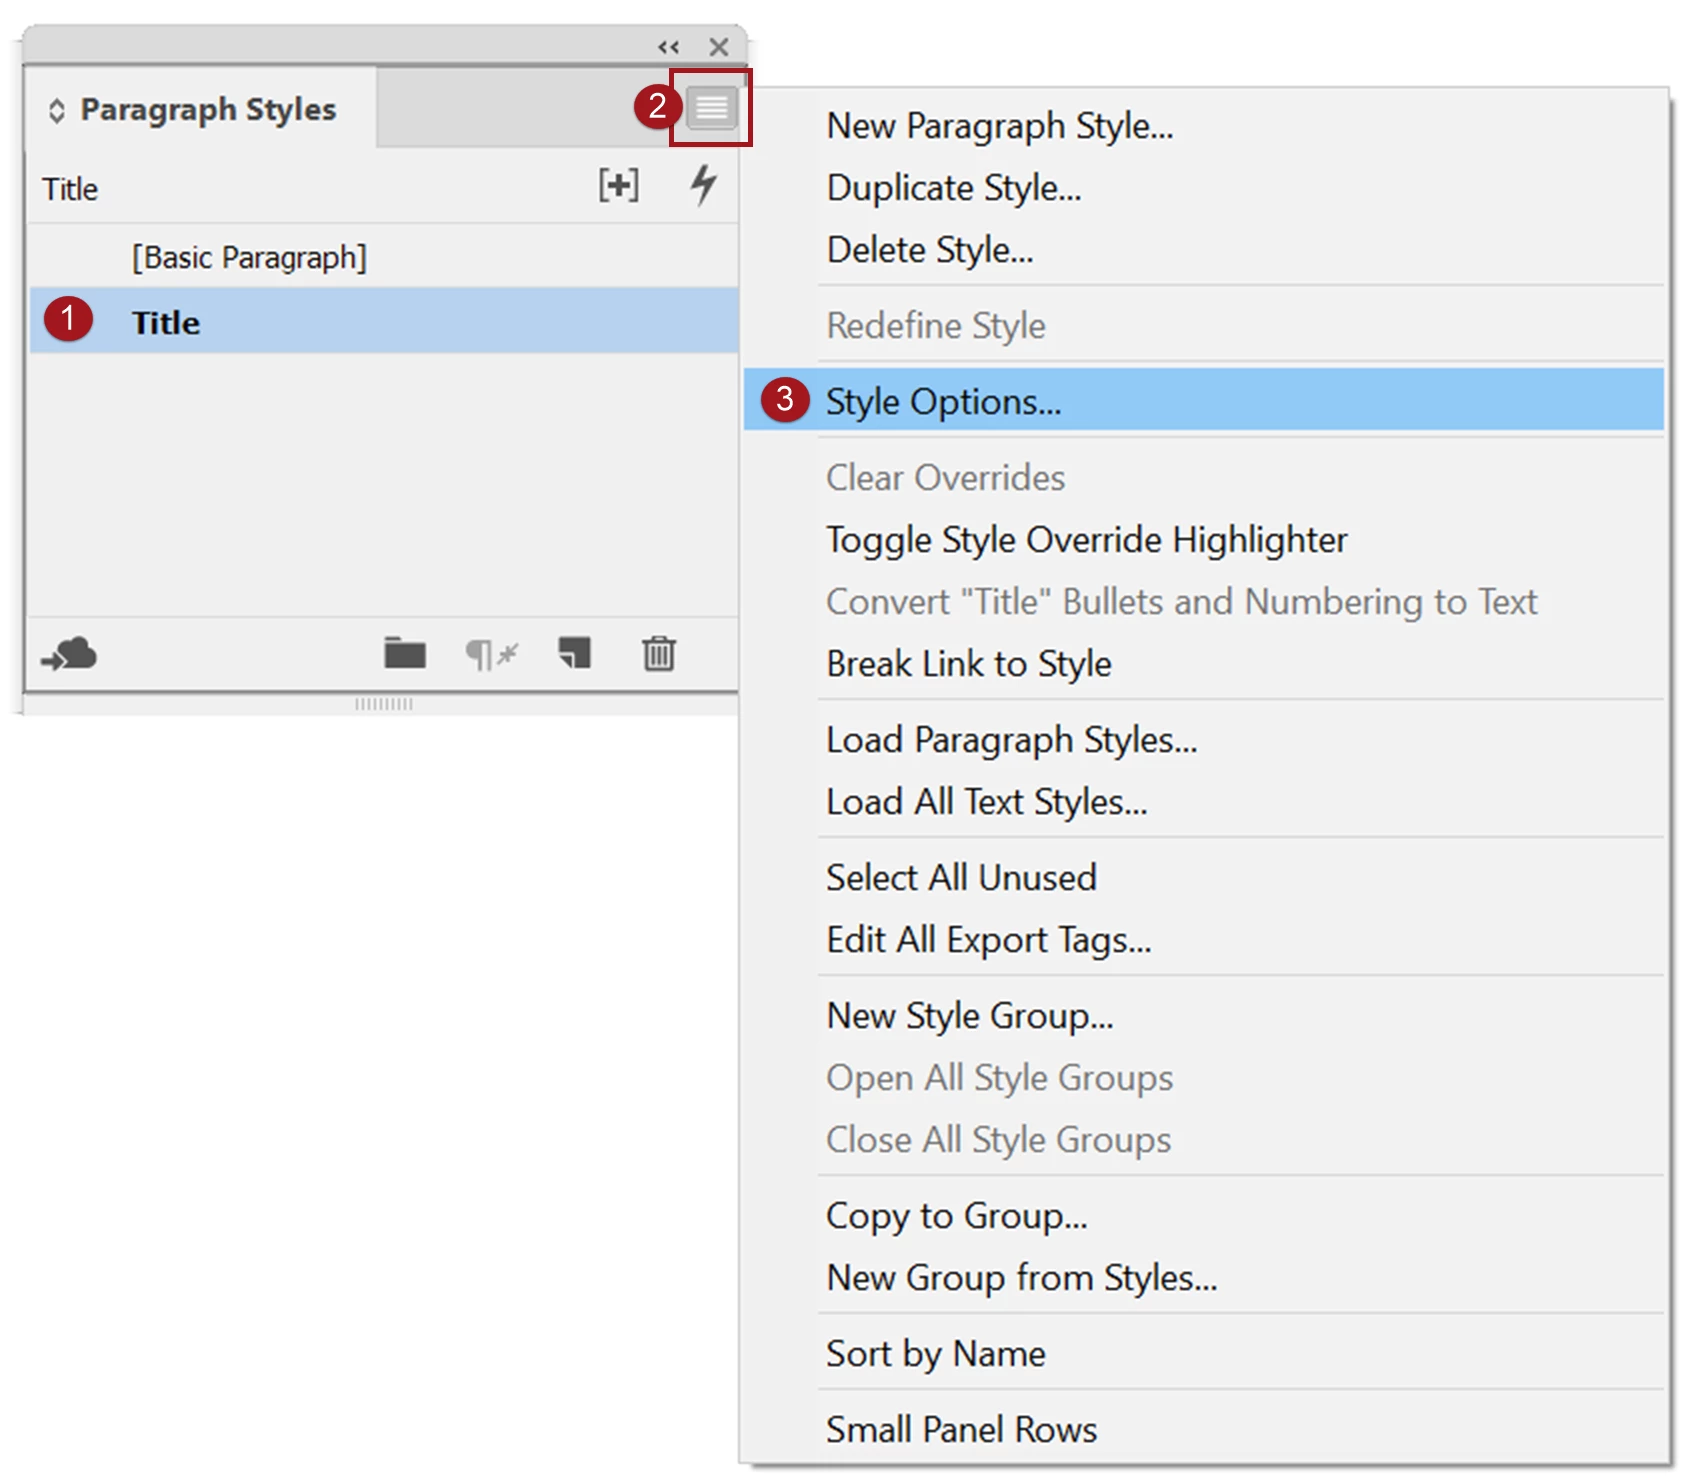
Task: Click the current style name Title label
Action: [x=70, y=189]
